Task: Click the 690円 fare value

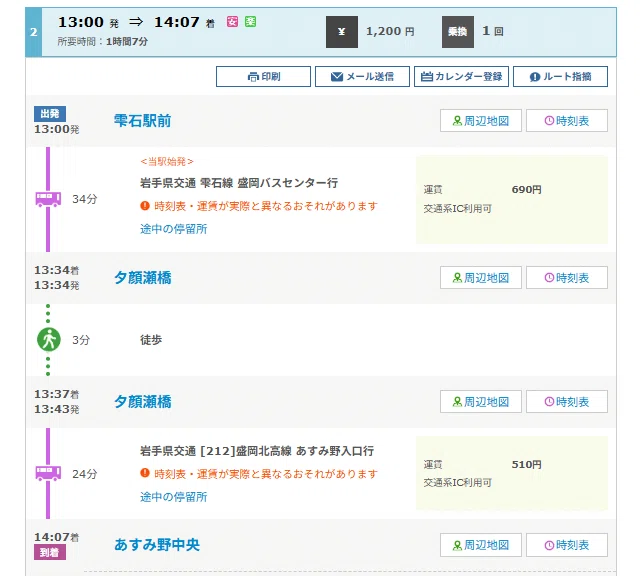Action: pyautogui.click(x=527, y=190)
